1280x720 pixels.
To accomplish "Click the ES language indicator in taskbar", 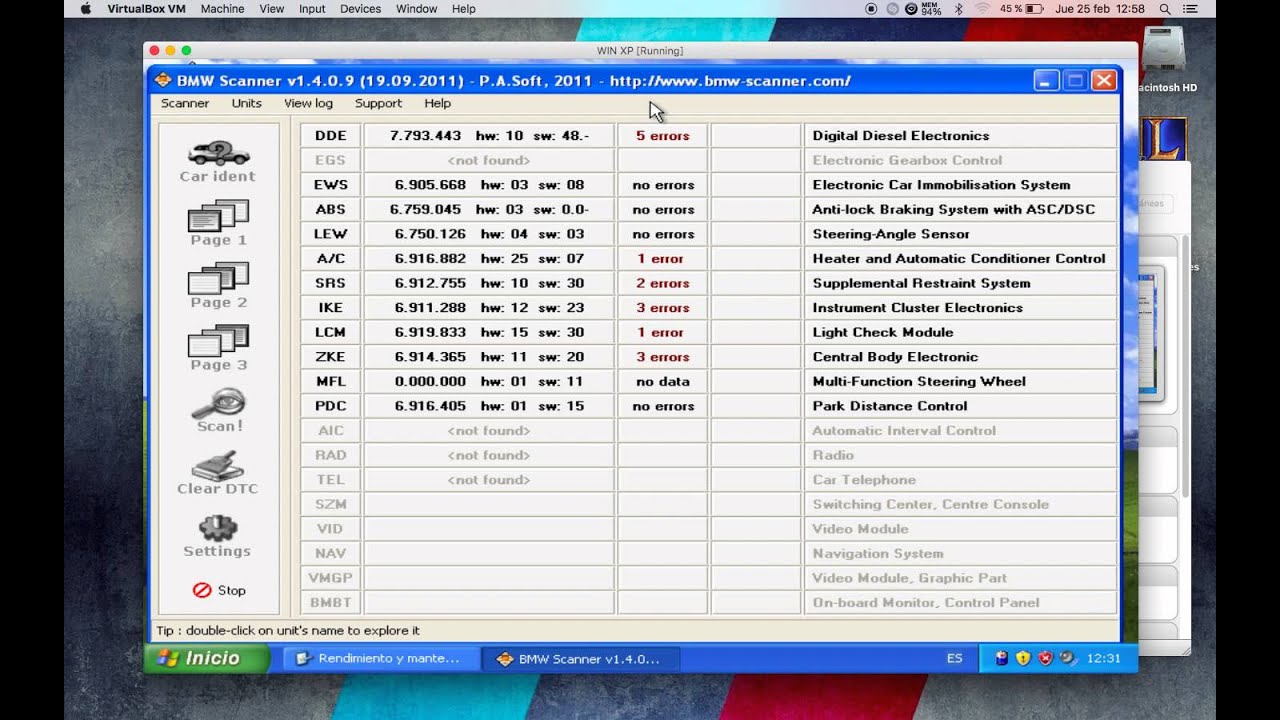I will [955, 659].
